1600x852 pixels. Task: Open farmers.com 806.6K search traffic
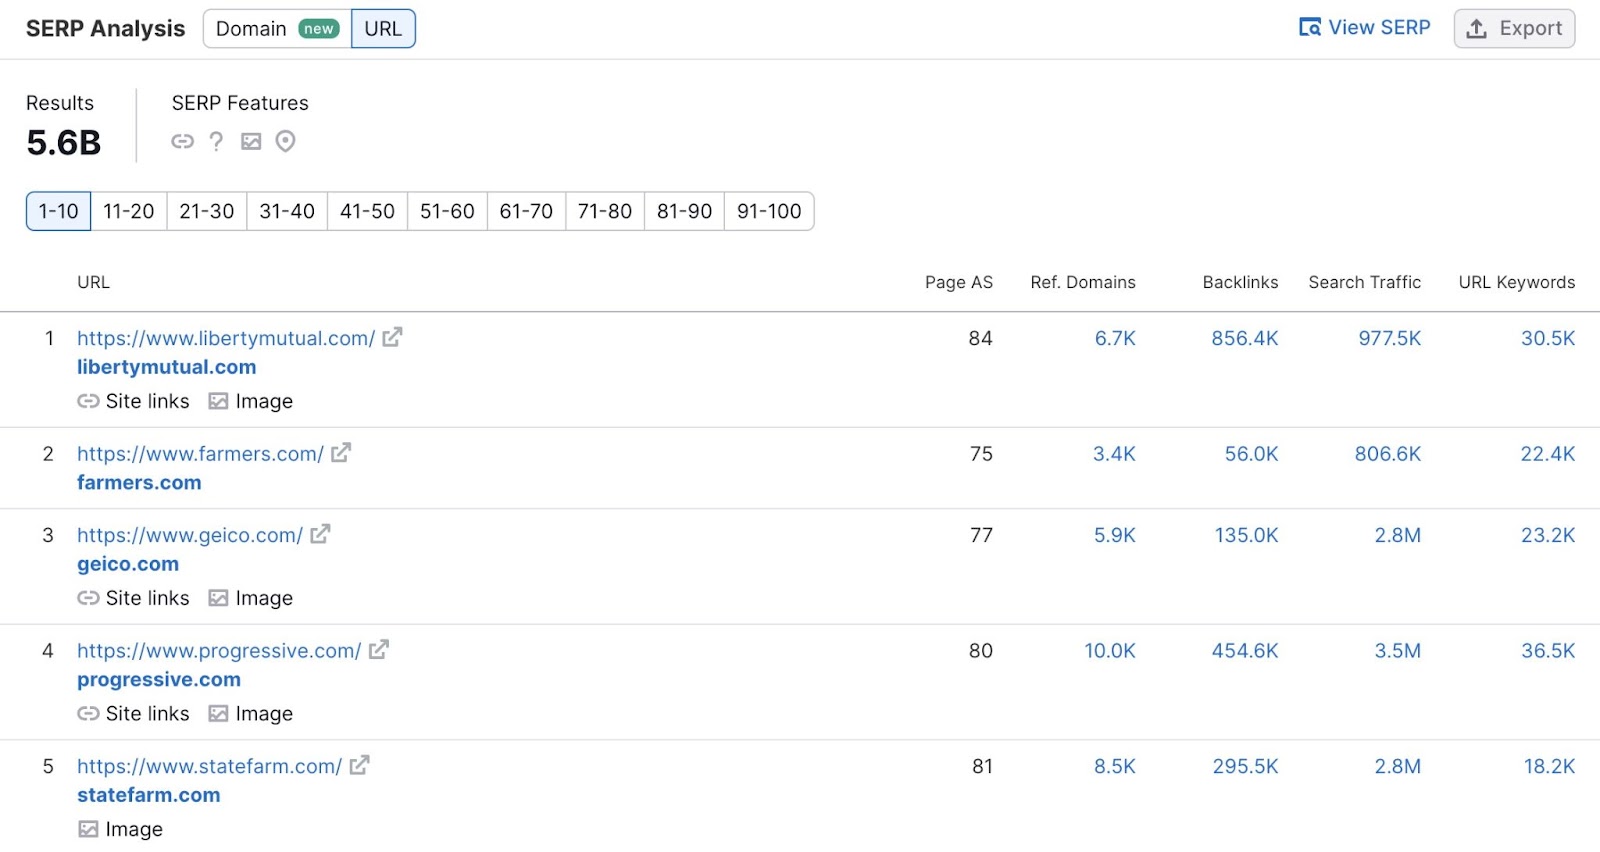tap(1388, 454)
